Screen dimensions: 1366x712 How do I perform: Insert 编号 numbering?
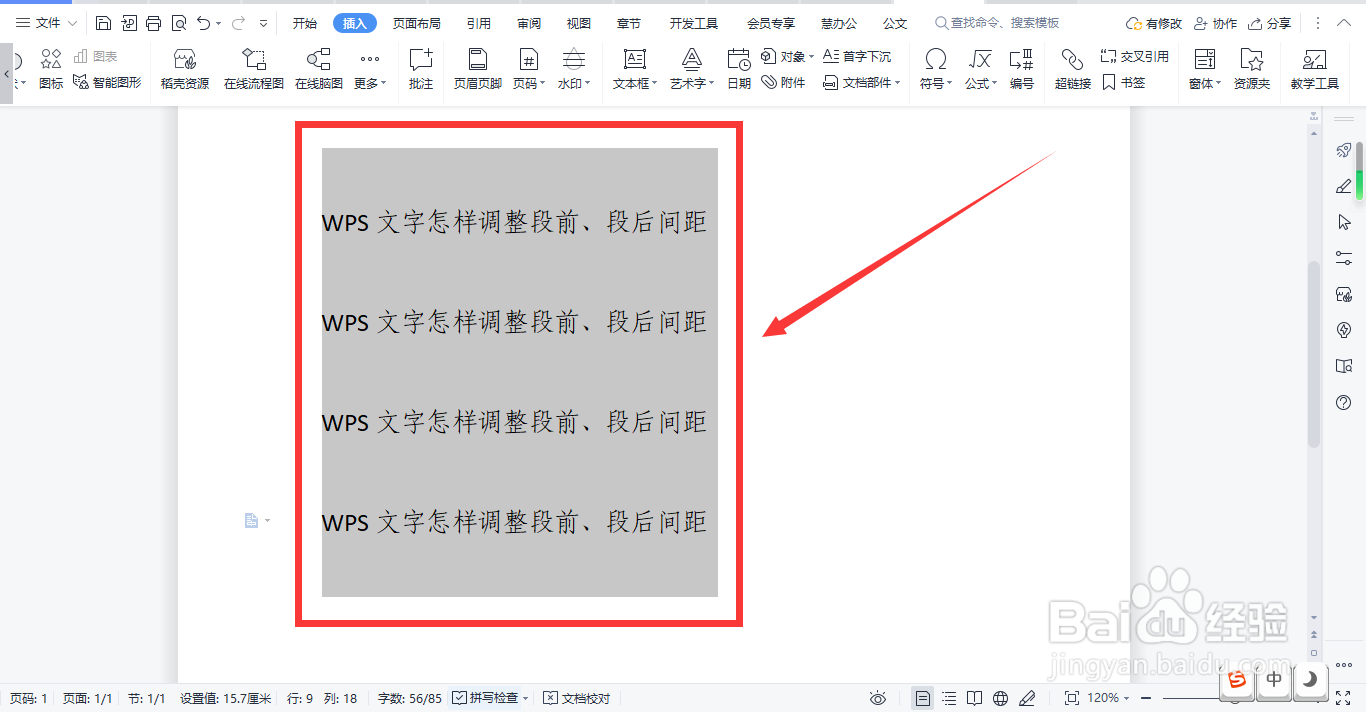[1021, 70]
